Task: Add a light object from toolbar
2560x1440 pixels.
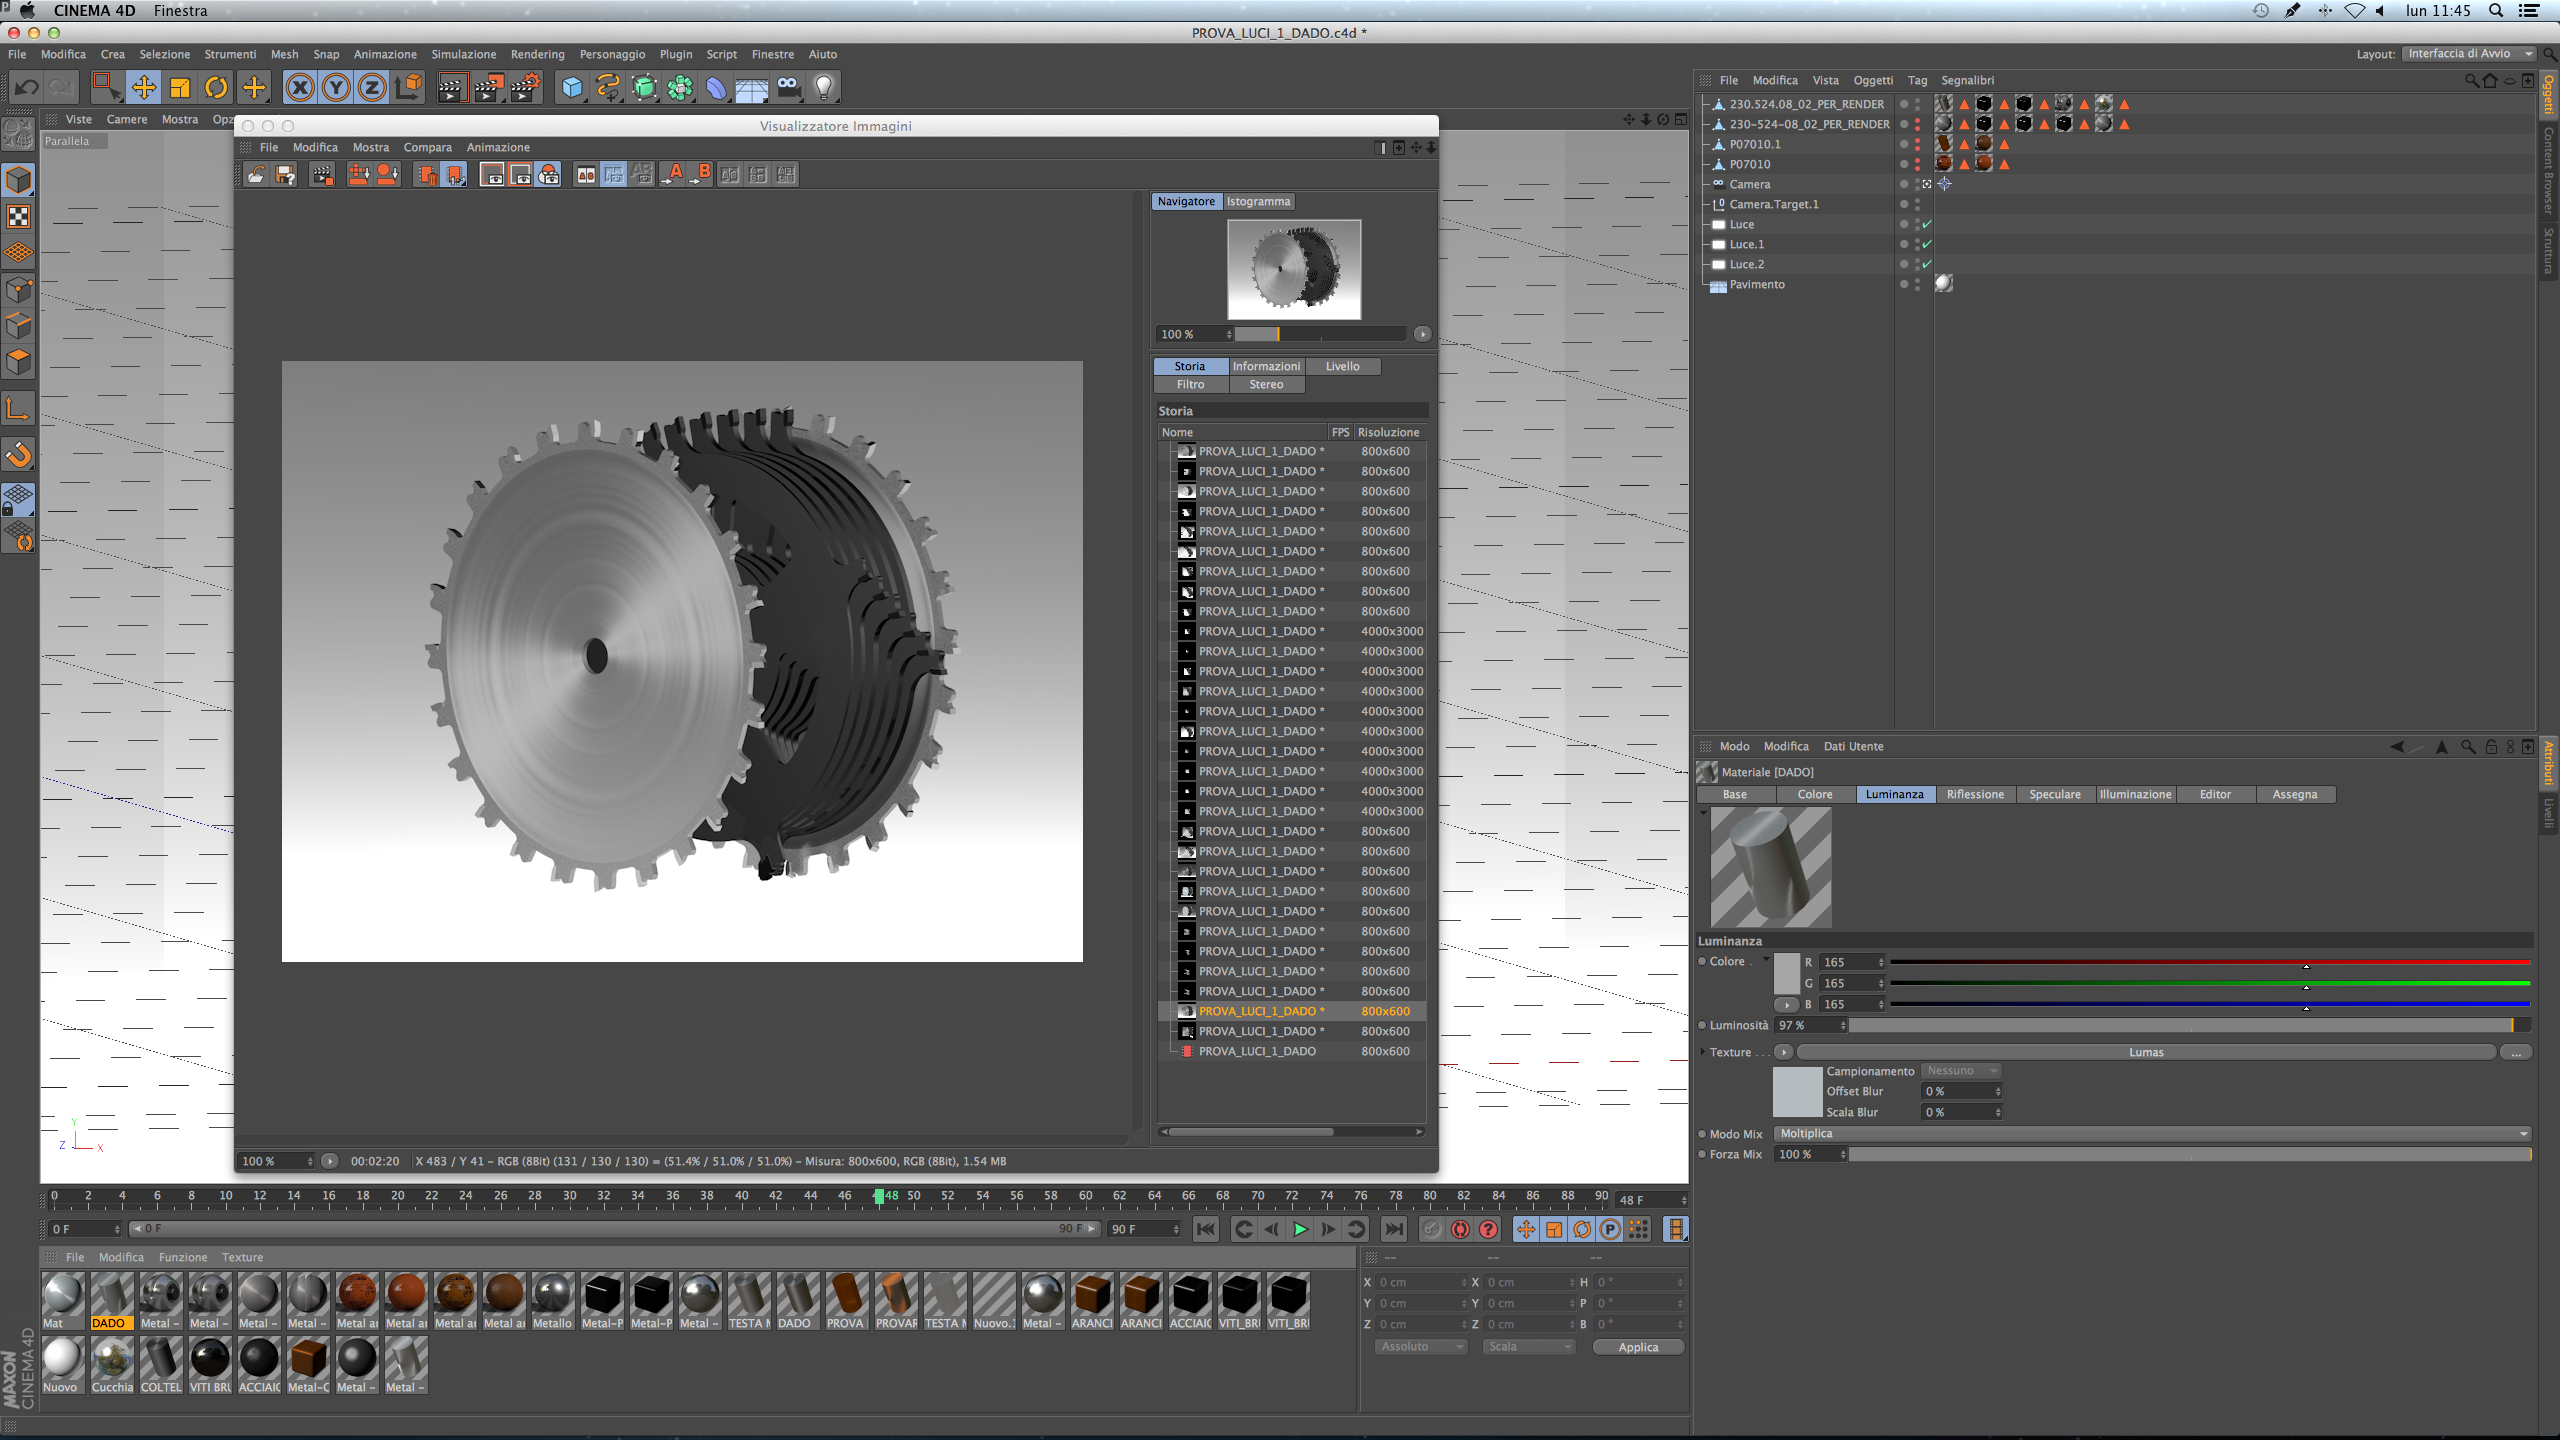Action: (824, 88)
